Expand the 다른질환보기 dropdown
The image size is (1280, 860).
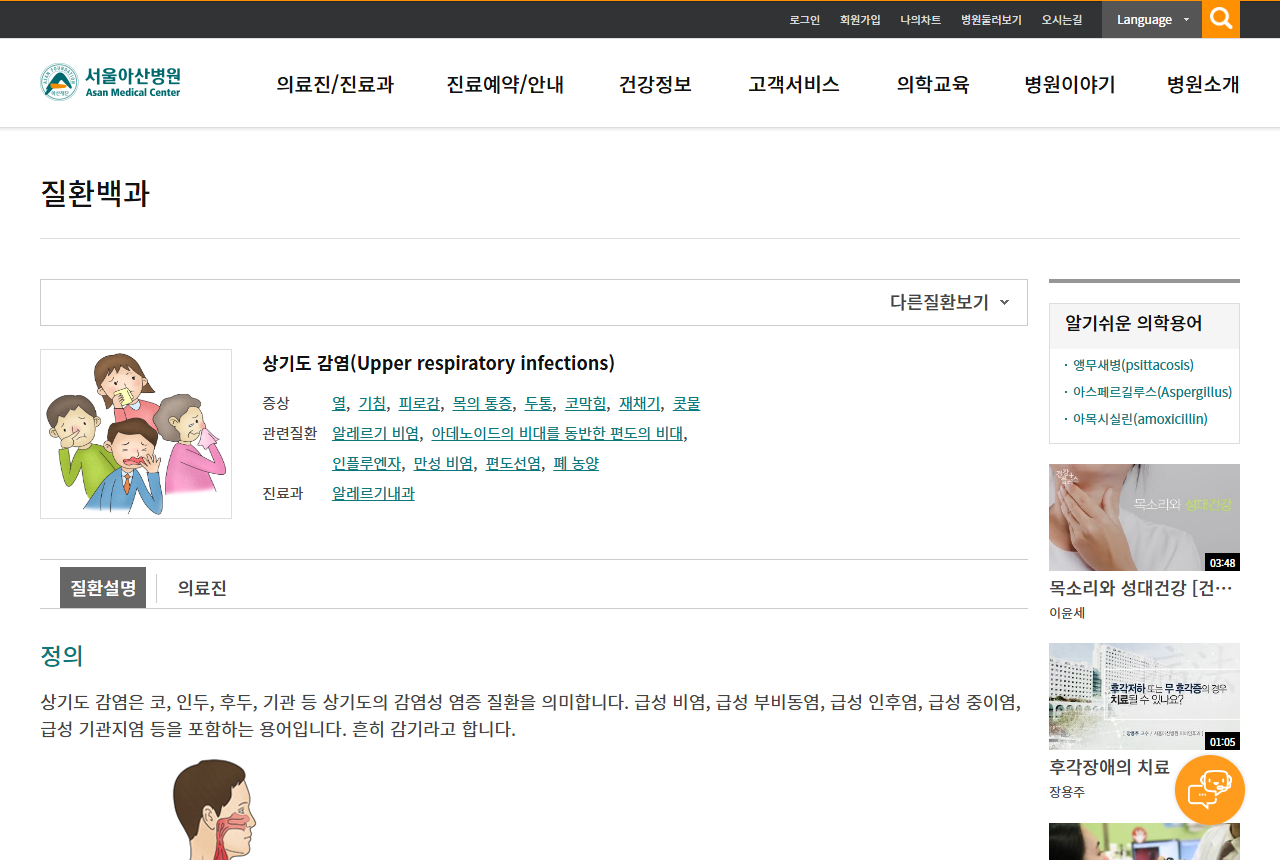(x=950, y=302)
